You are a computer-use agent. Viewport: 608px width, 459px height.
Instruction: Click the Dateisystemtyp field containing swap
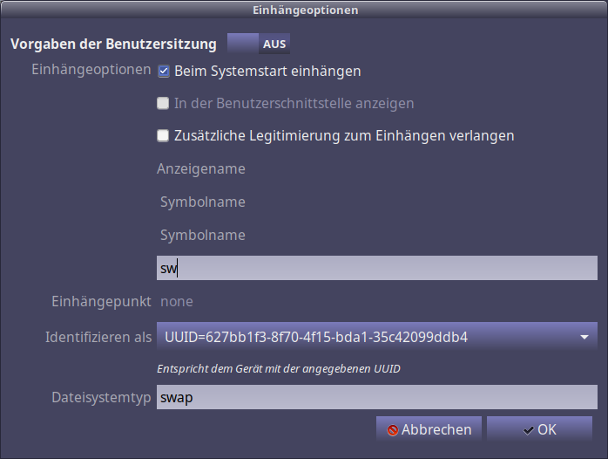(376, 397)
